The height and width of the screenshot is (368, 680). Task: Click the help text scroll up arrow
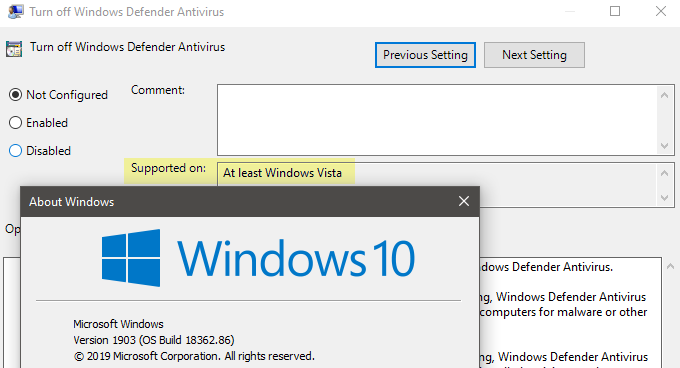click(670, 266)
